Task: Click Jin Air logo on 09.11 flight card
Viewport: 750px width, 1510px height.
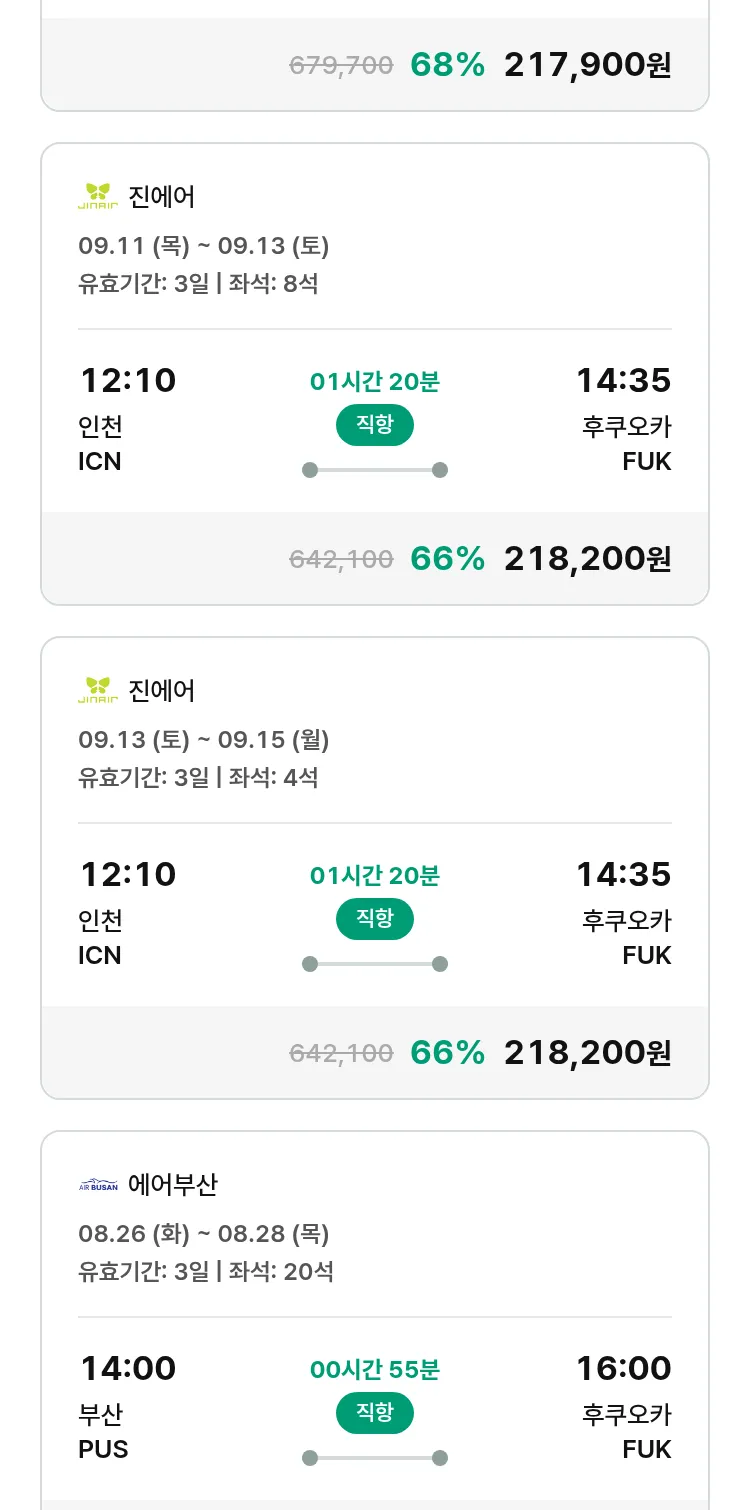Action: click(98, 197)
